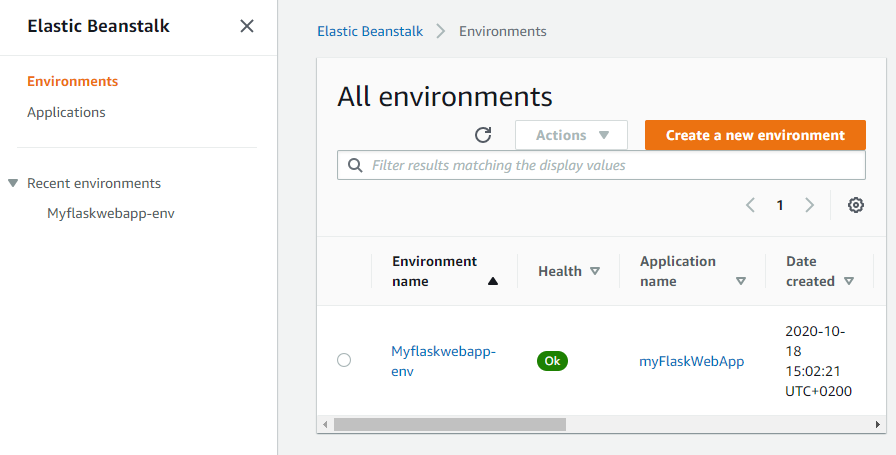Click the Health column header

[559, 271]
